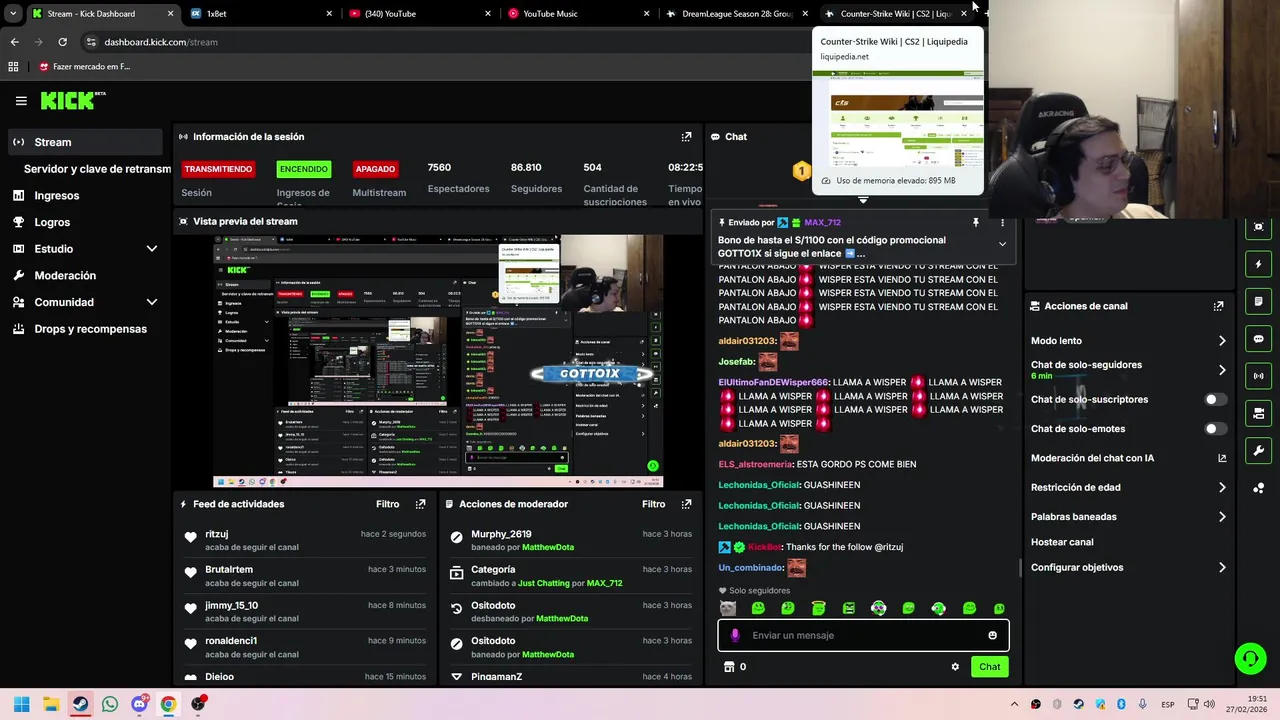Screen dimensions: 1280x720
Task: Click the stream preview thumbnail
Action: 438,362
